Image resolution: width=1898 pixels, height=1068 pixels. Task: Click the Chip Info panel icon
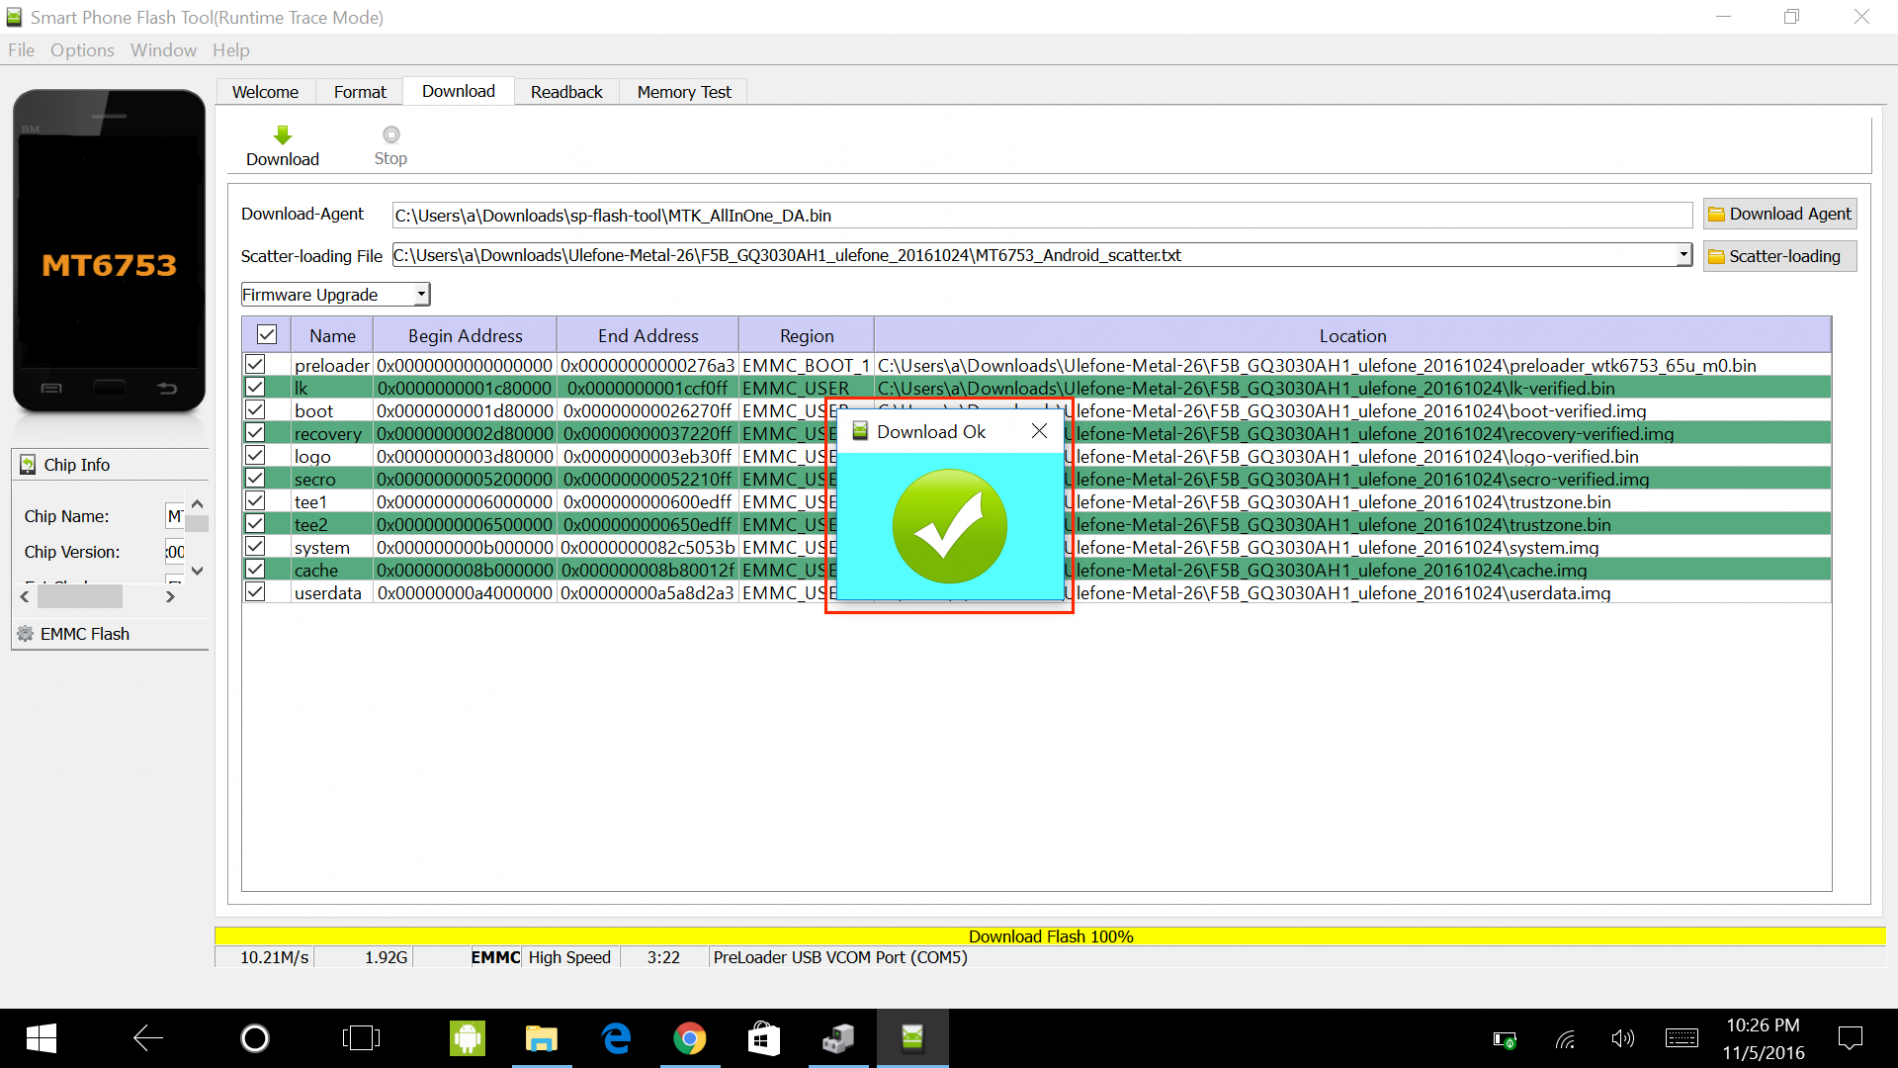(x=27, y=464)
